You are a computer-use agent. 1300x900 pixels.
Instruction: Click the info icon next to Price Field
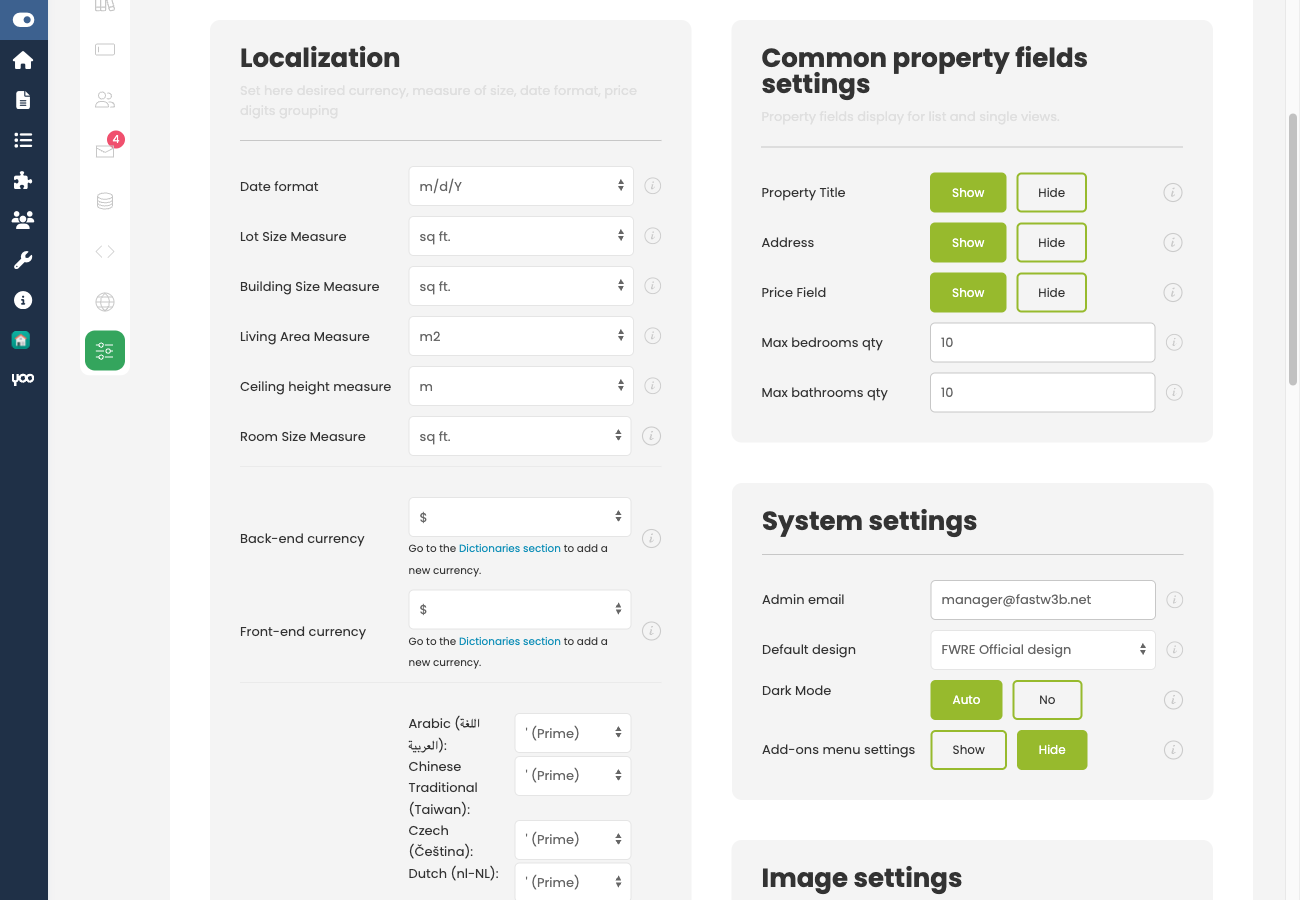pos(1172,292)
